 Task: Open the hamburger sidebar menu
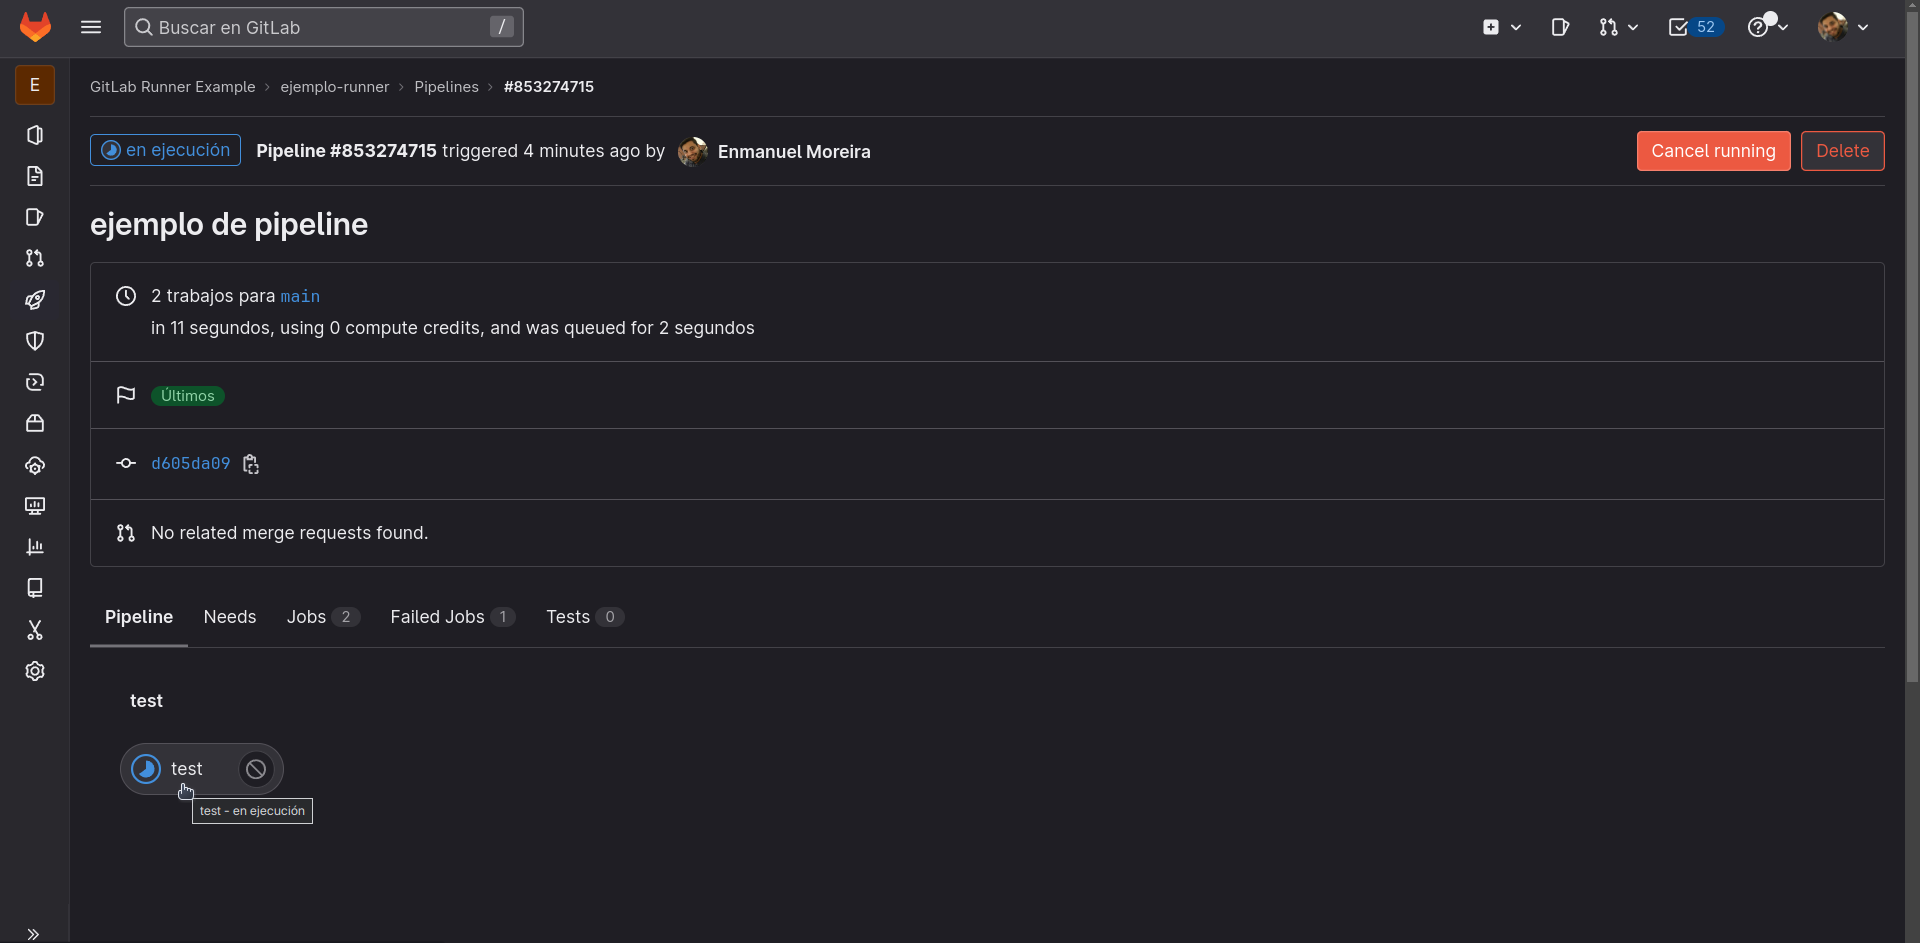[x=91, y=27]
